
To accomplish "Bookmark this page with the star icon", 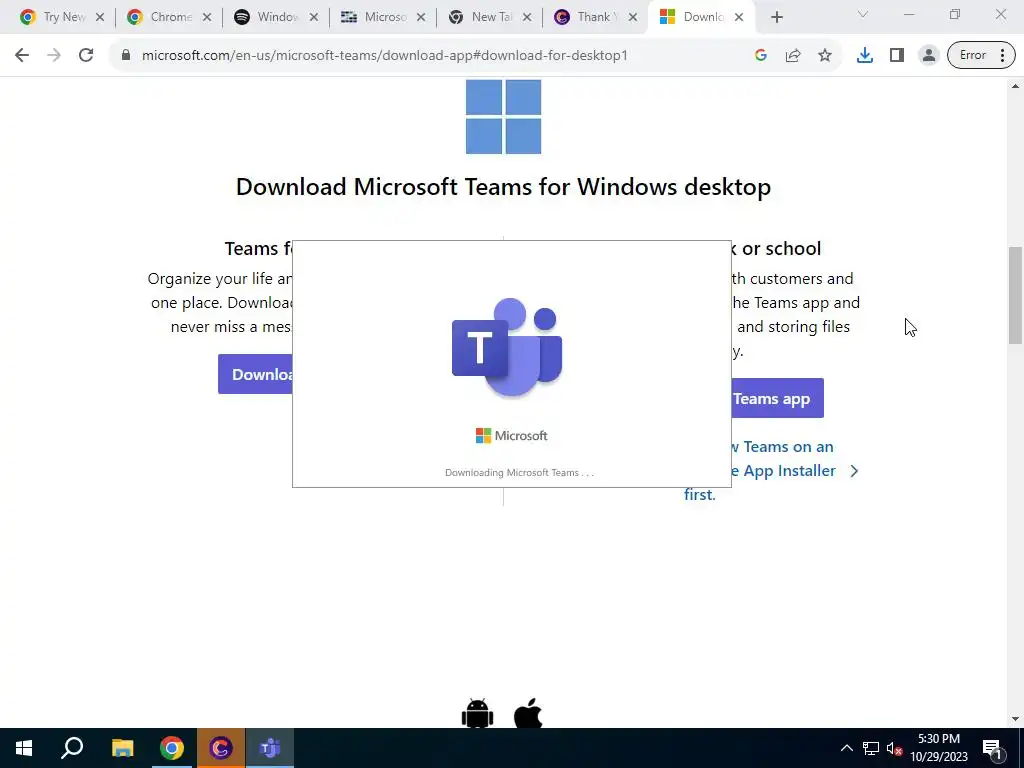I will tap(825, 56).
